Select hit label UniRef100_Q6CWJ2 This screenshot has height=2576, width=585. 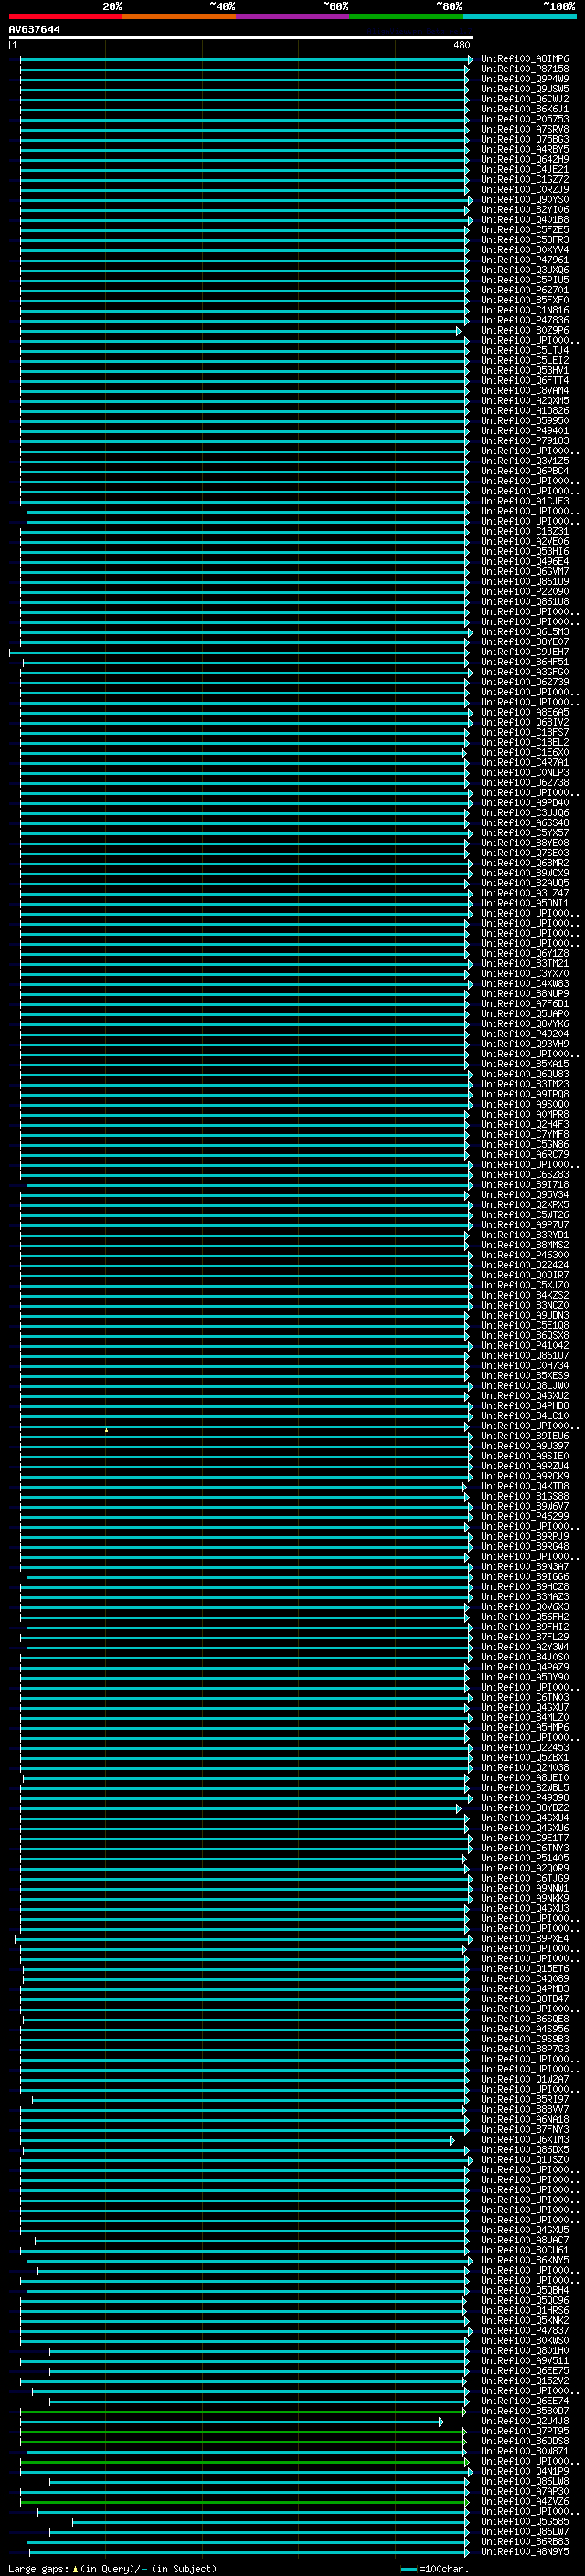click(x=524, y=99)
